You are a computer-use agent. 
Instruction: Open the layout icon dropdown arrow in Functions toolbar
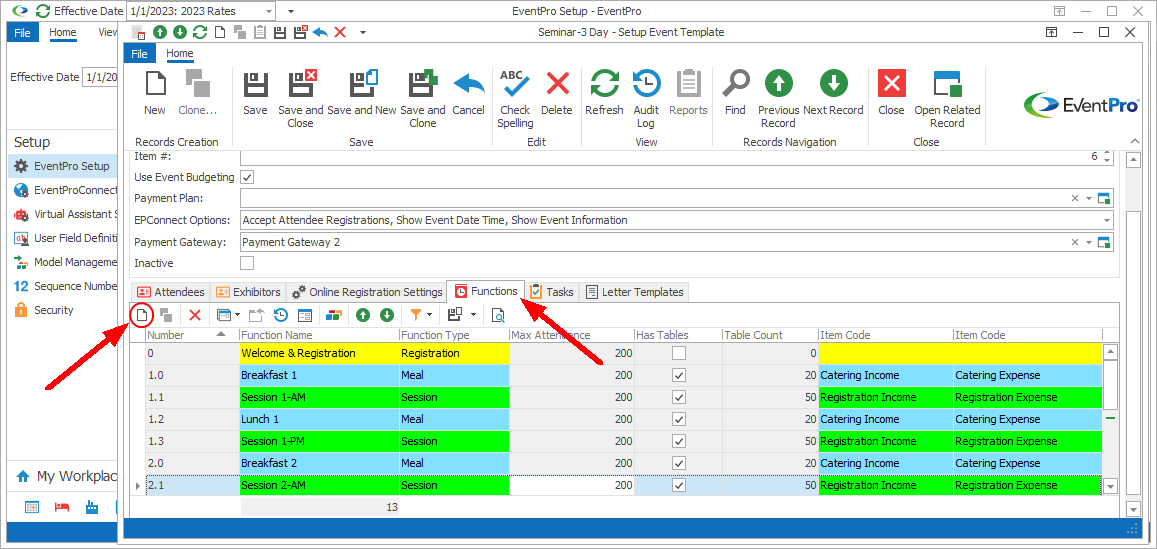(472, 315)
